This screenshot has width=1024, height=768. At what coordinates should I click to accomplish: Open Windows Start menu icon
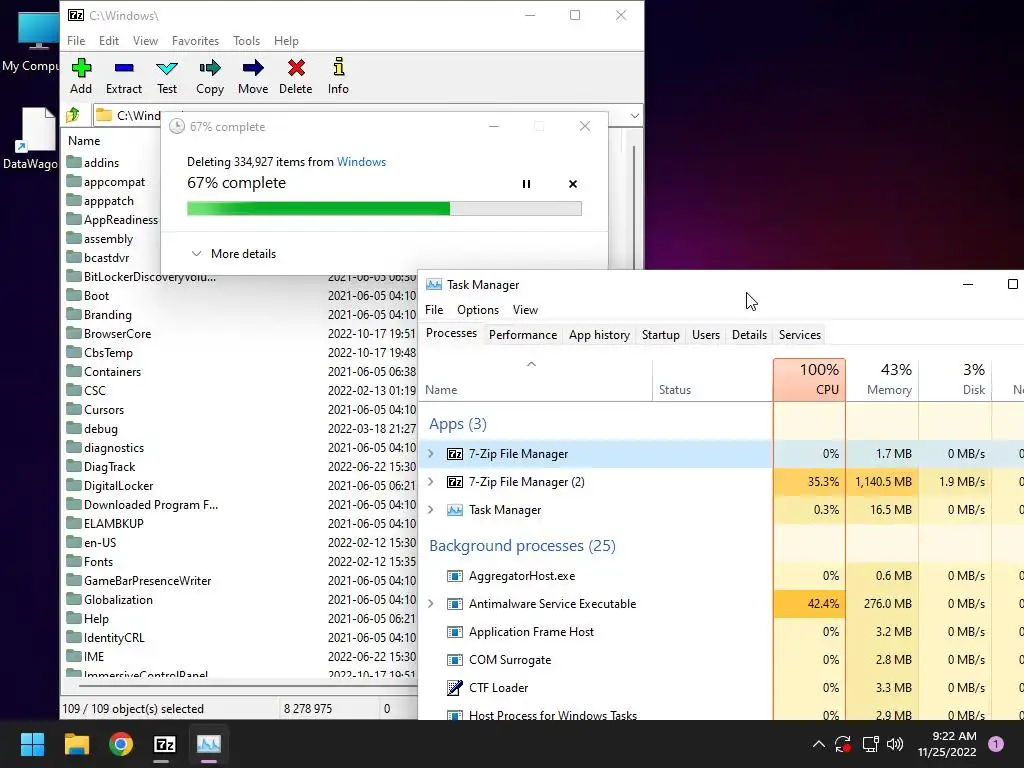[32, 744]
